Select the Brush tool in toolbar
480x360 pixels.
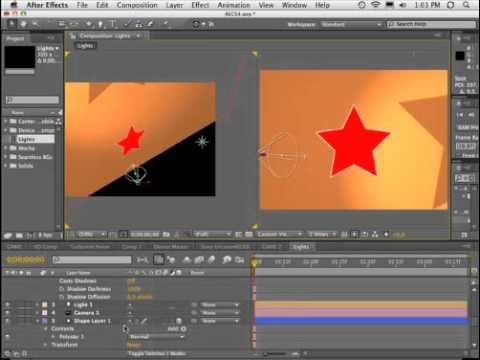click(127, 24)
